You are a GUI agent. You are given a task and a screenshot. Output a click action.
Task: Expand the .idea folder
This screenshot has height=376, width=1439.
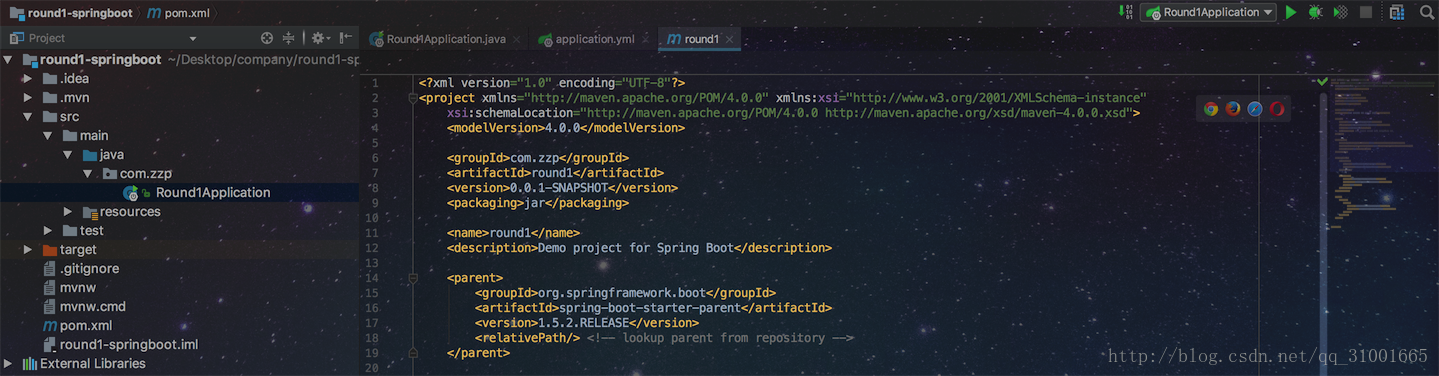click(x=28, y=79)
